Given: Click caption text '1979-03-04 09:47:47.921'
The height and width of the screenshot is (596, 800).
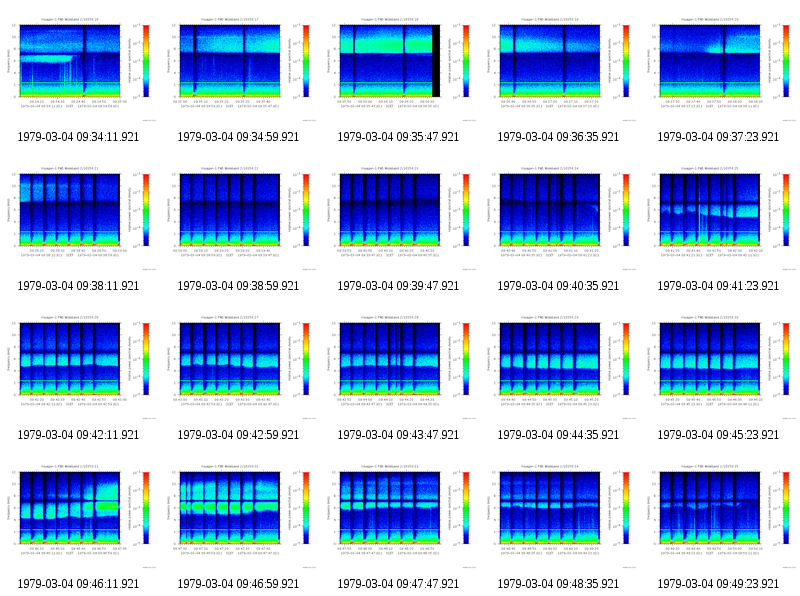Looking at the screenshot, I should [x=398, y=584].
